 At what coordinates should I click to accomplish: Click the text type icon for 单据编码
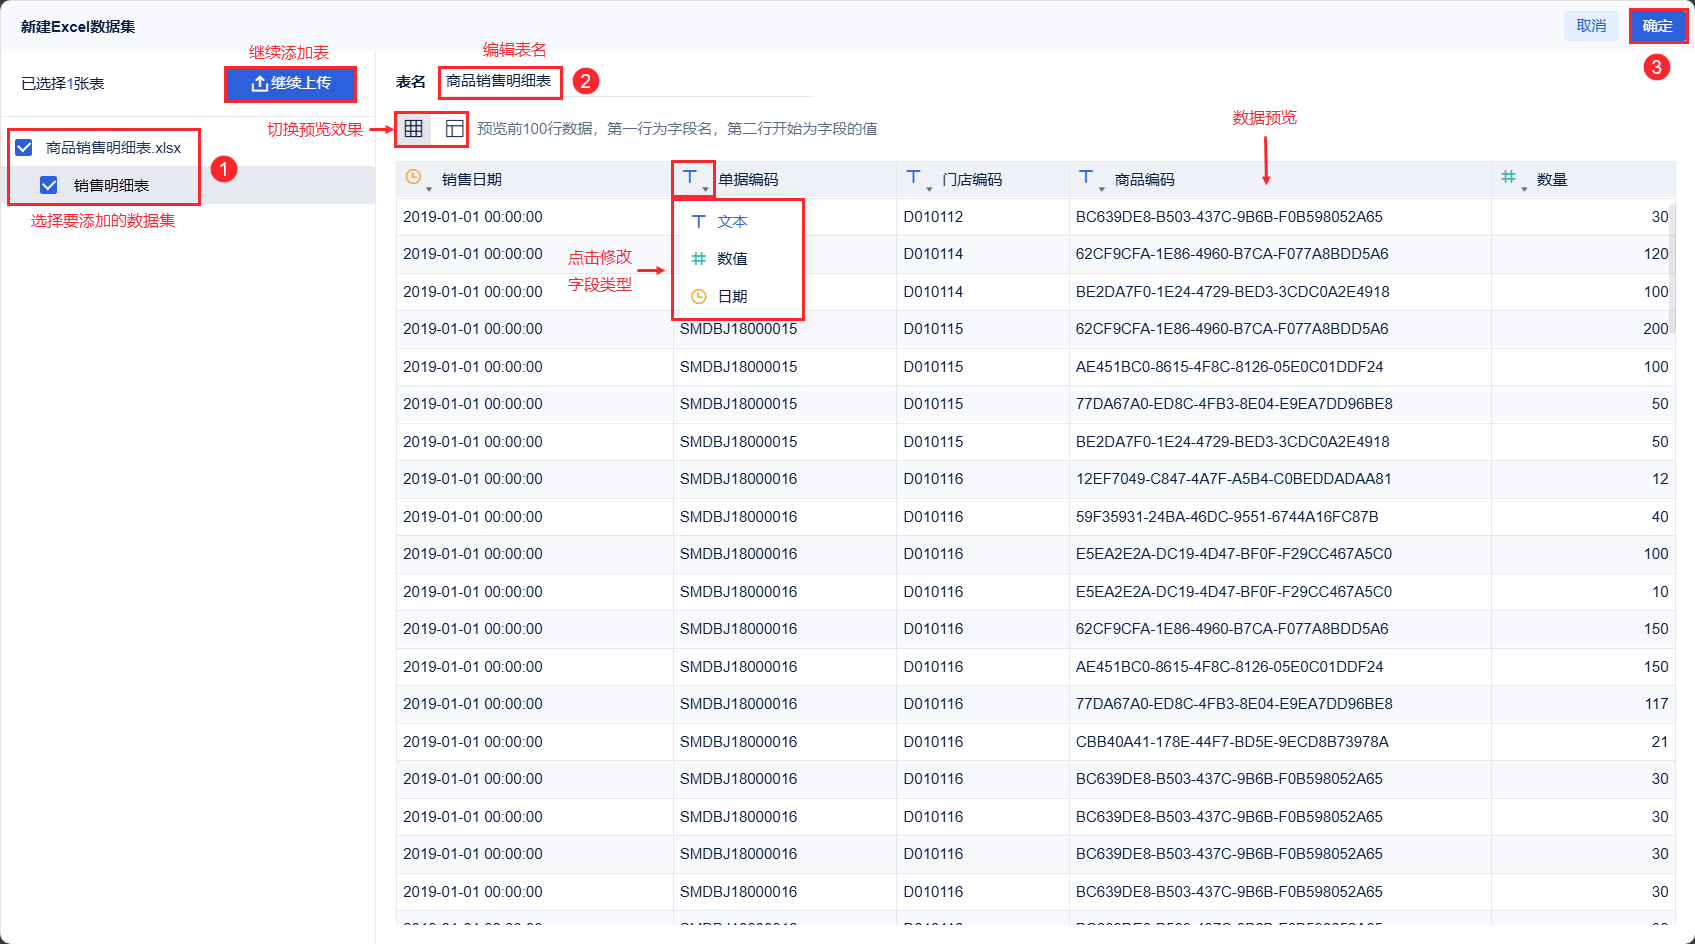689,177
